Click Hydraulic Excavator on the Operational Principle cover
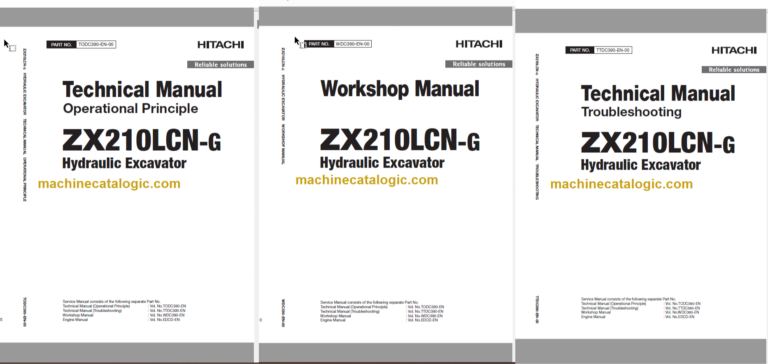 (x=124, y=163)
